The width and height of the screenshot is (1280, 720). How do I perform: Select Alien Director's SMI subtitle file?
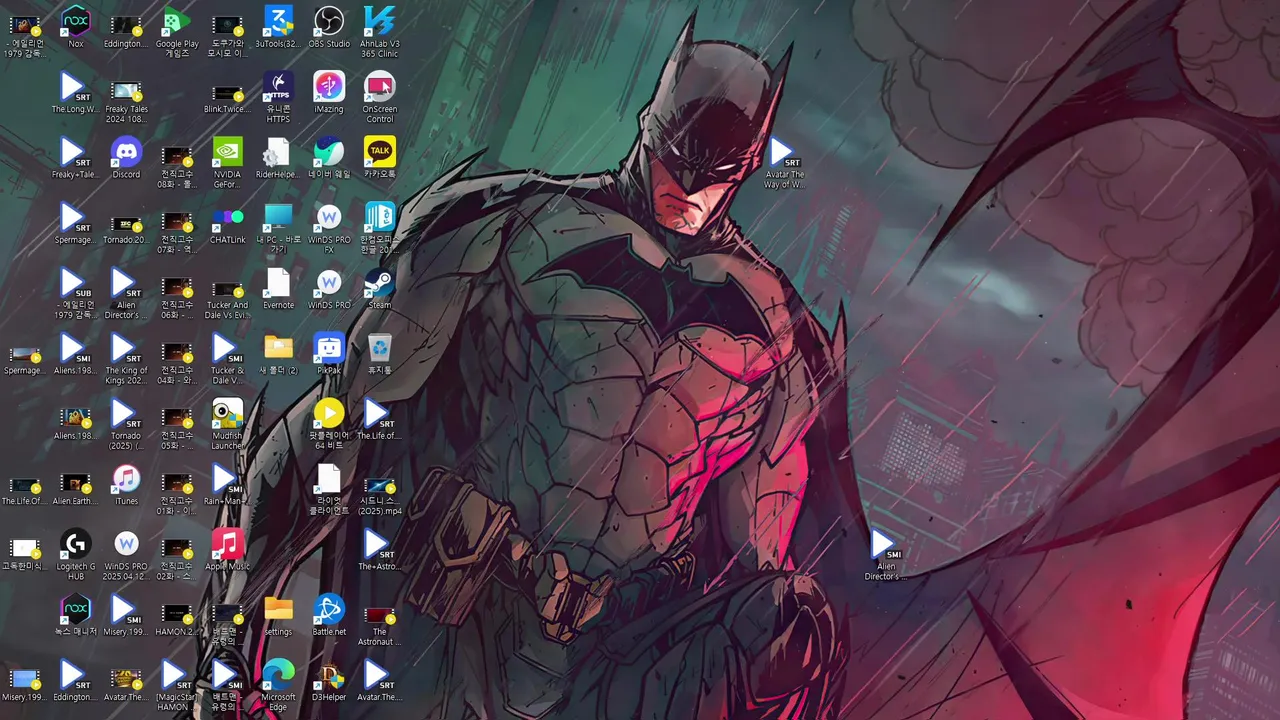886,555
